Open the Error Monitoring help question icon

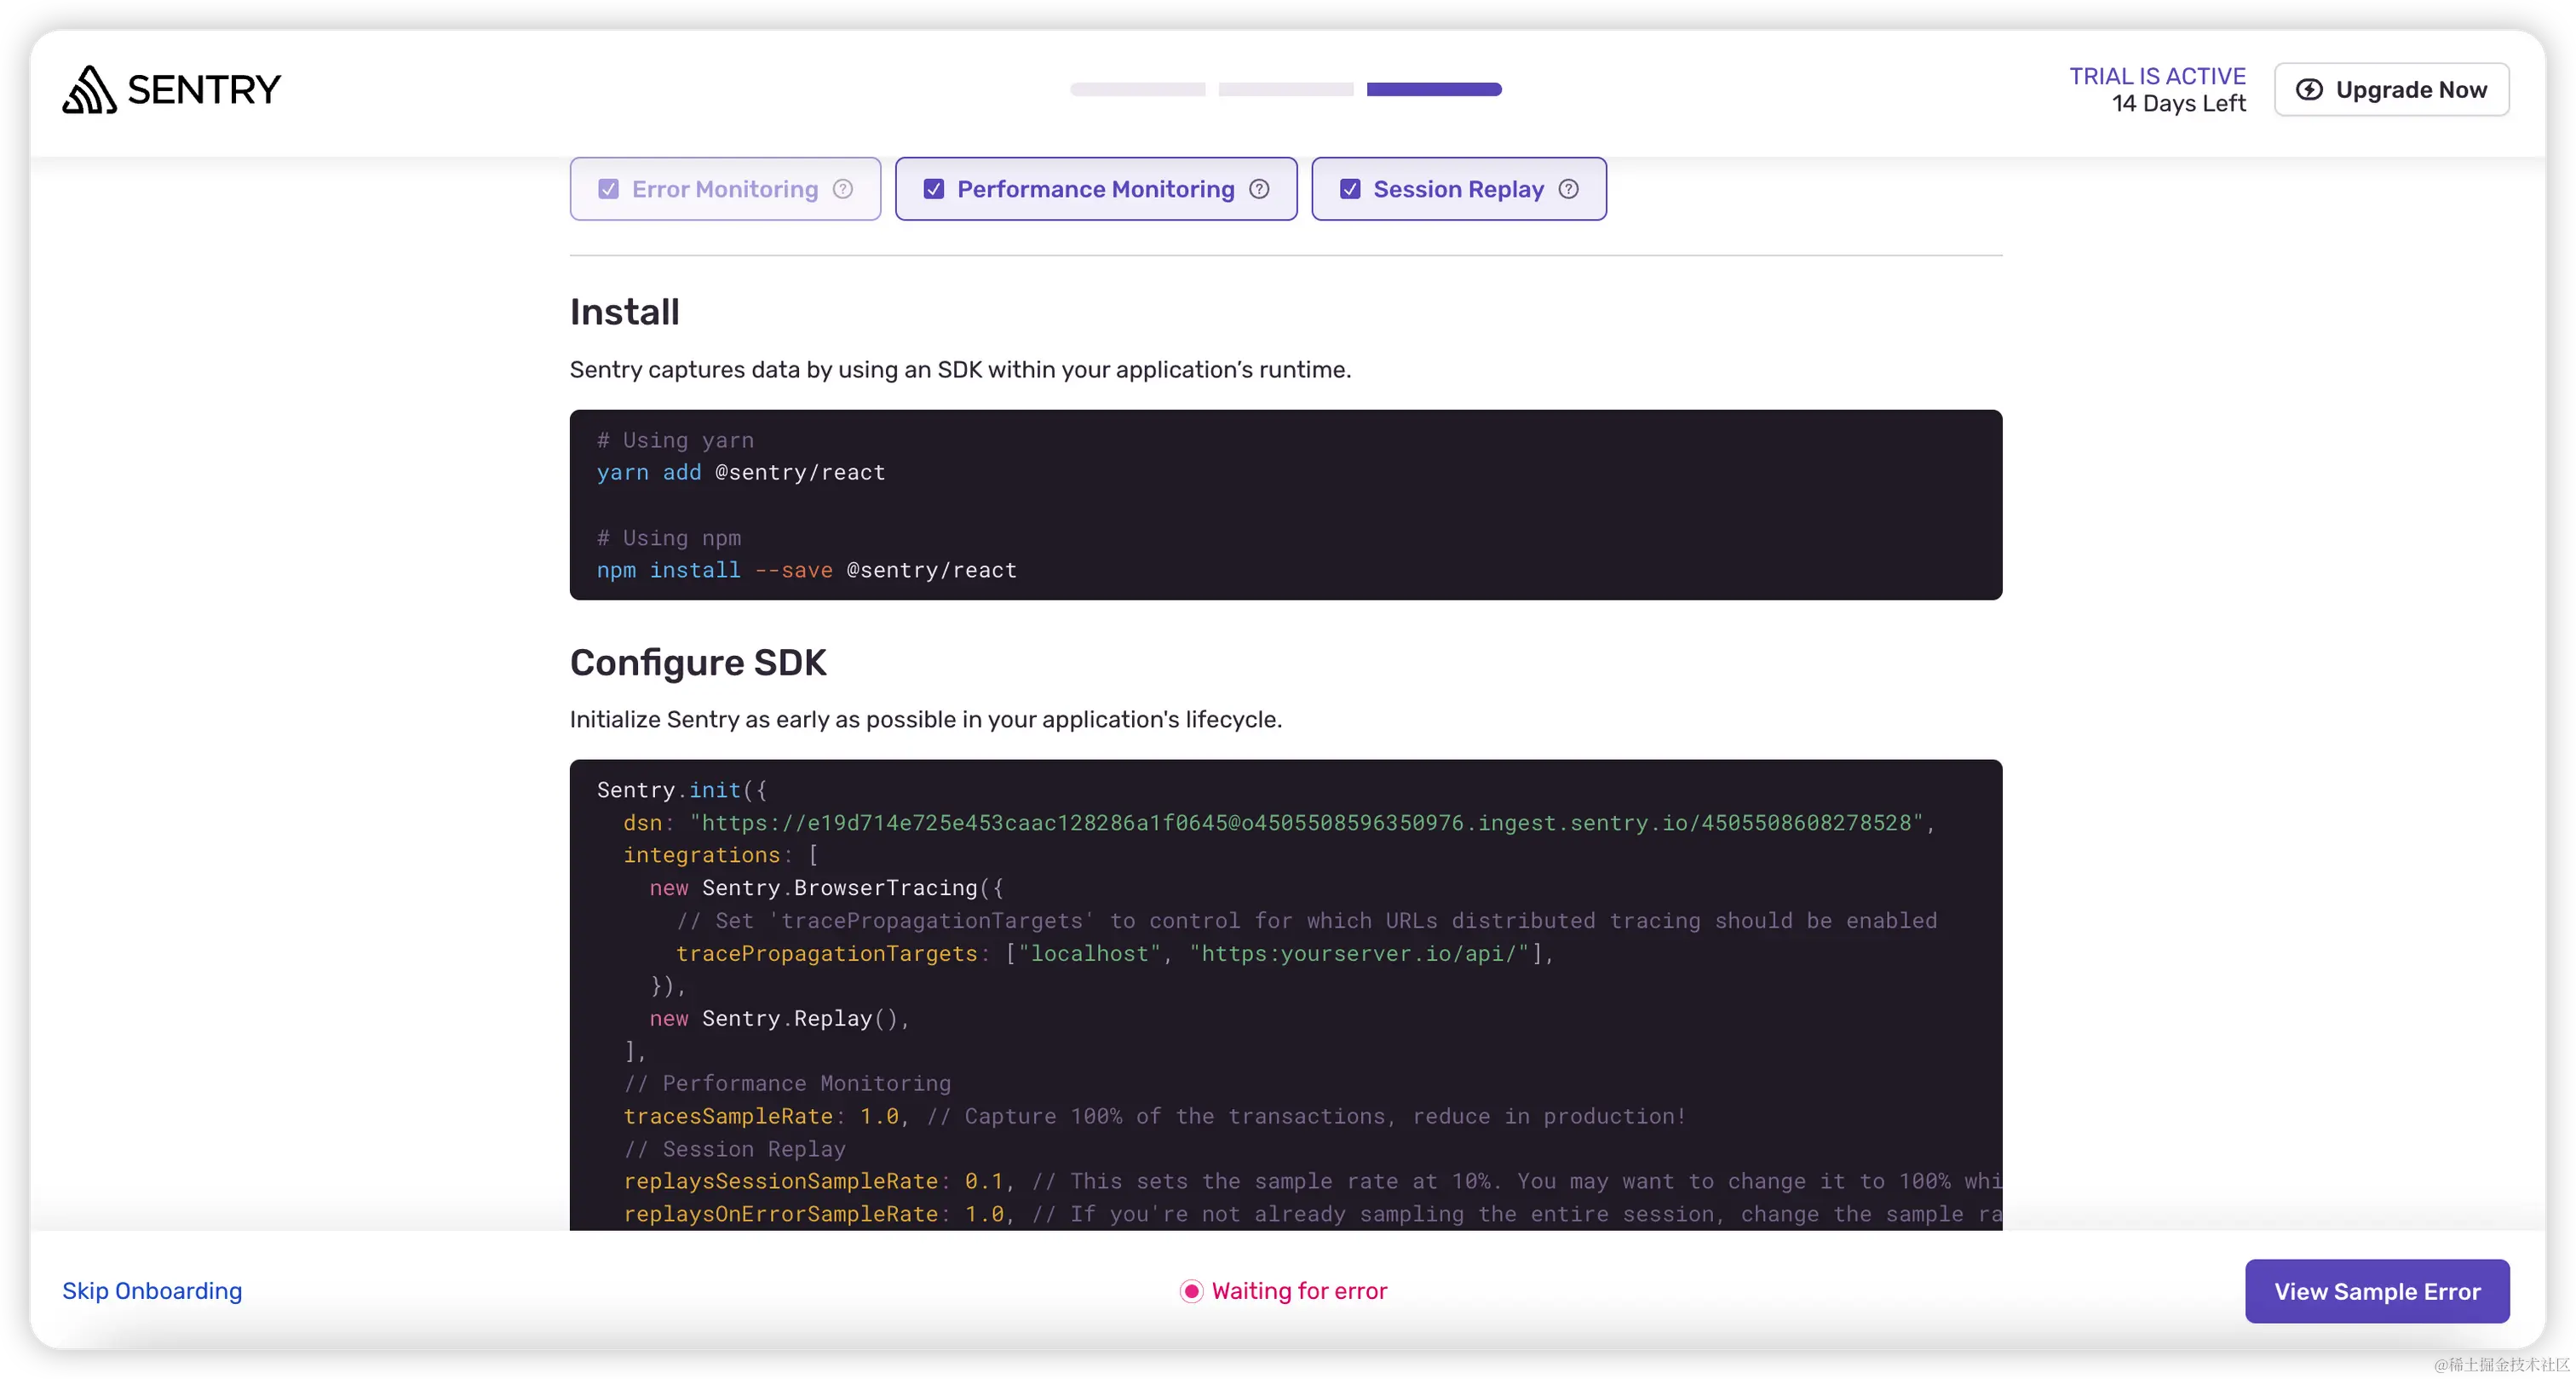point(843,189)
